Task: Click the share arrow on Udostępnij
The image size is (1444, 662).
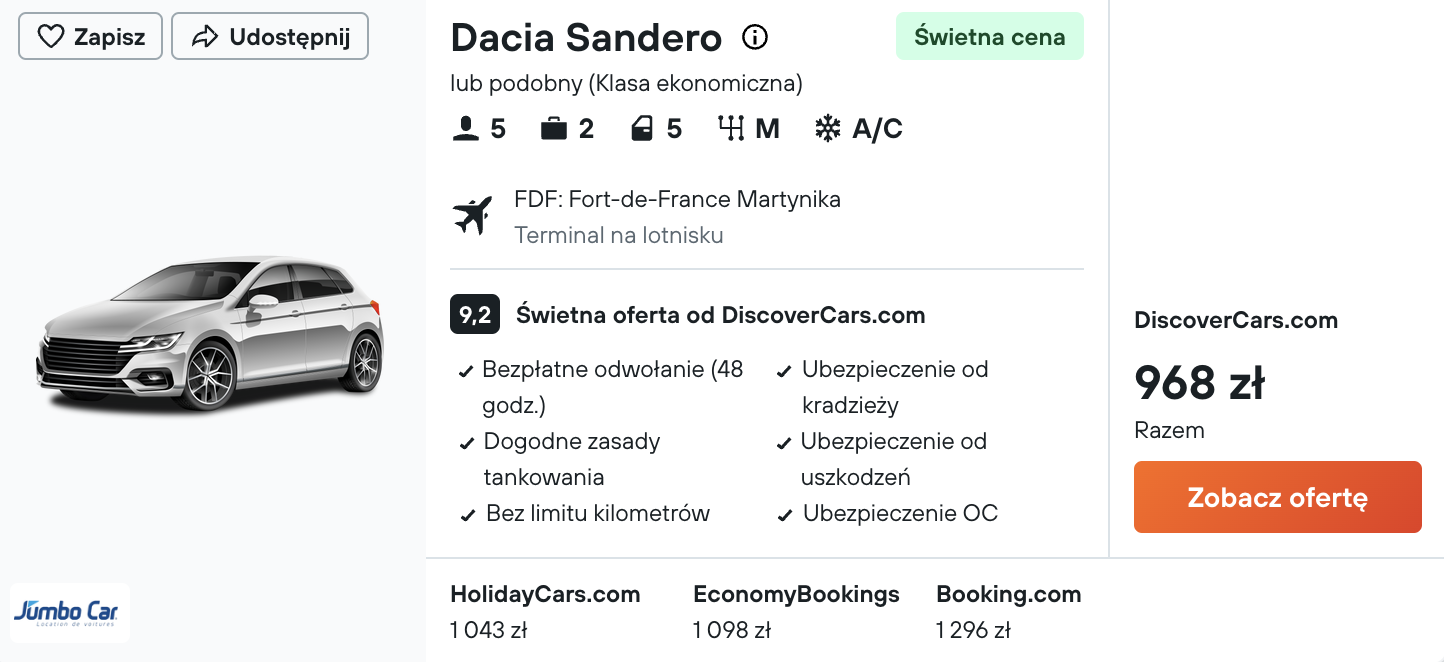Action: click(x=205, y=37)
